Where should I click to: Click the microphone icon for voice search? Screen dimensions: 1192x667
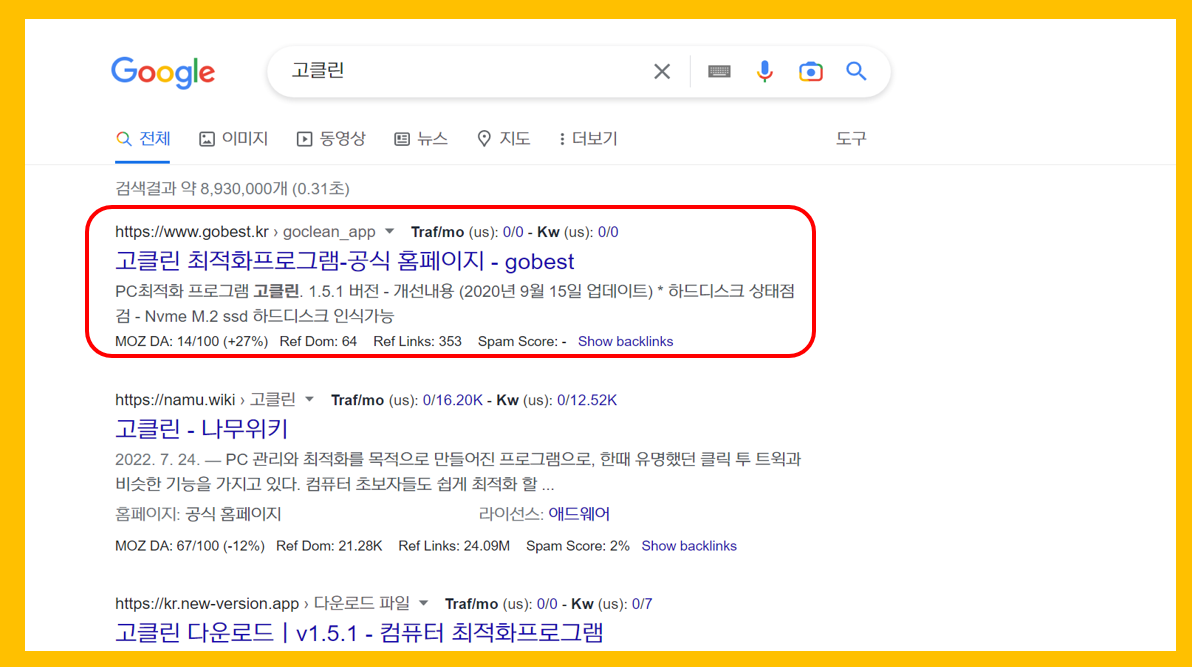tap(764, 71)
